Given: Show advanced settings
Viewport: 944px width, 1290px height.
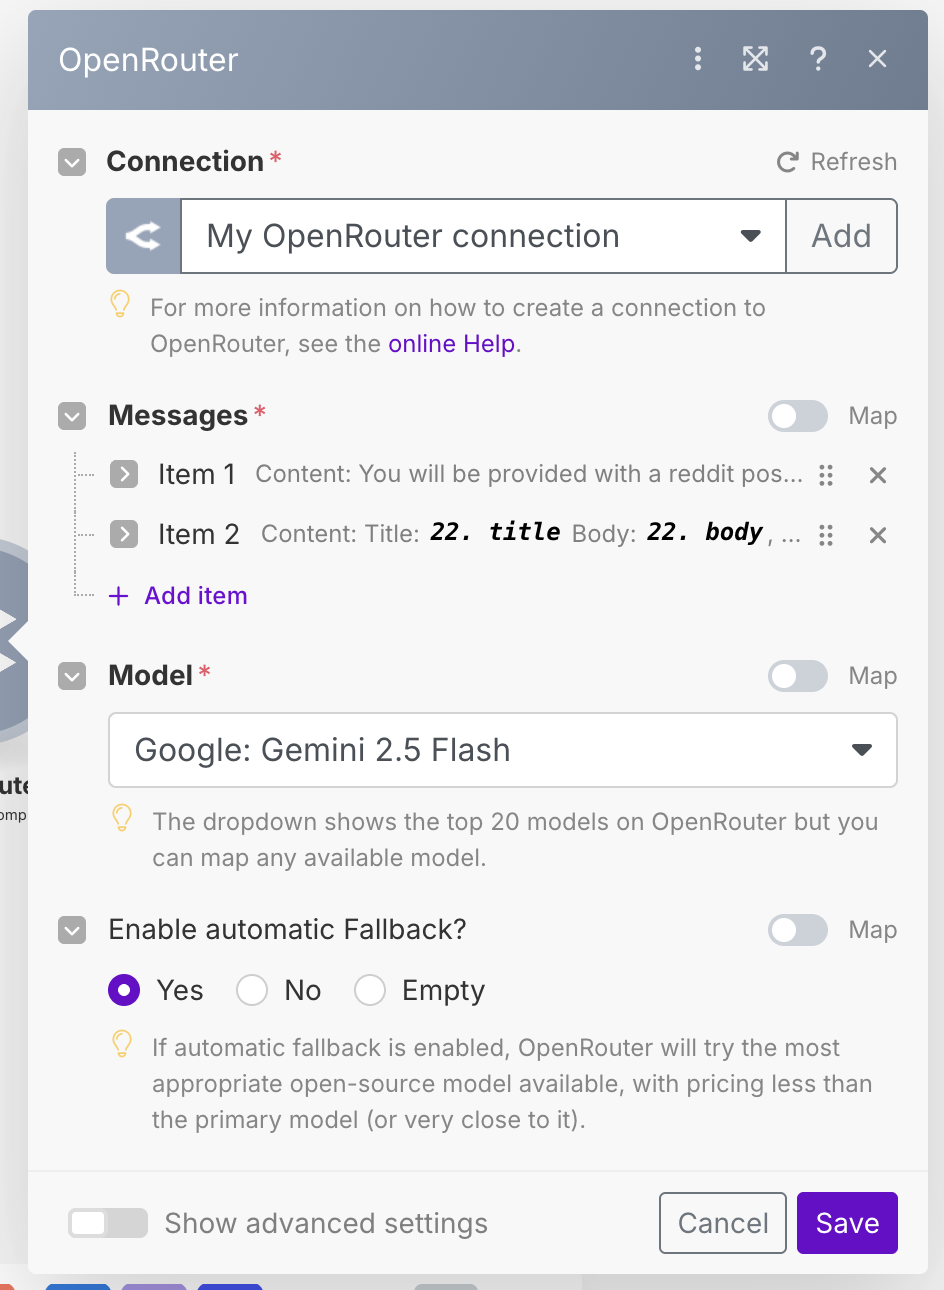Looking at the screenshot, I should click(x=107, y=1222).
